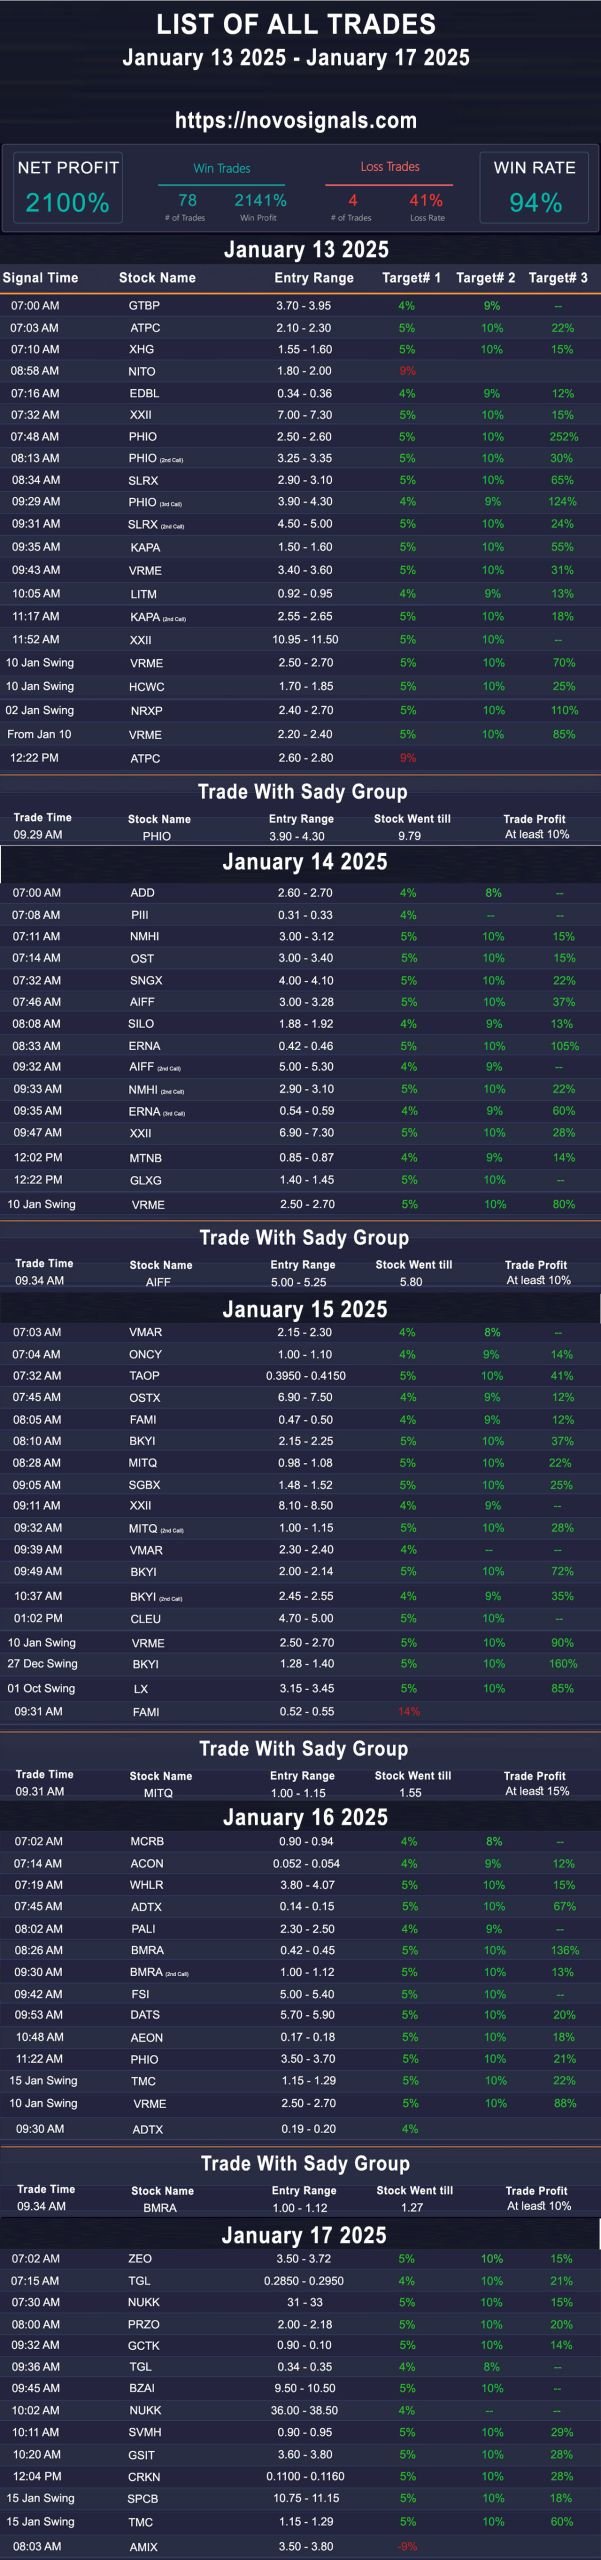The height and width of the screenshot is (2560, 601).
Task: Click the January 13 2025 heading
Action: 306,250
